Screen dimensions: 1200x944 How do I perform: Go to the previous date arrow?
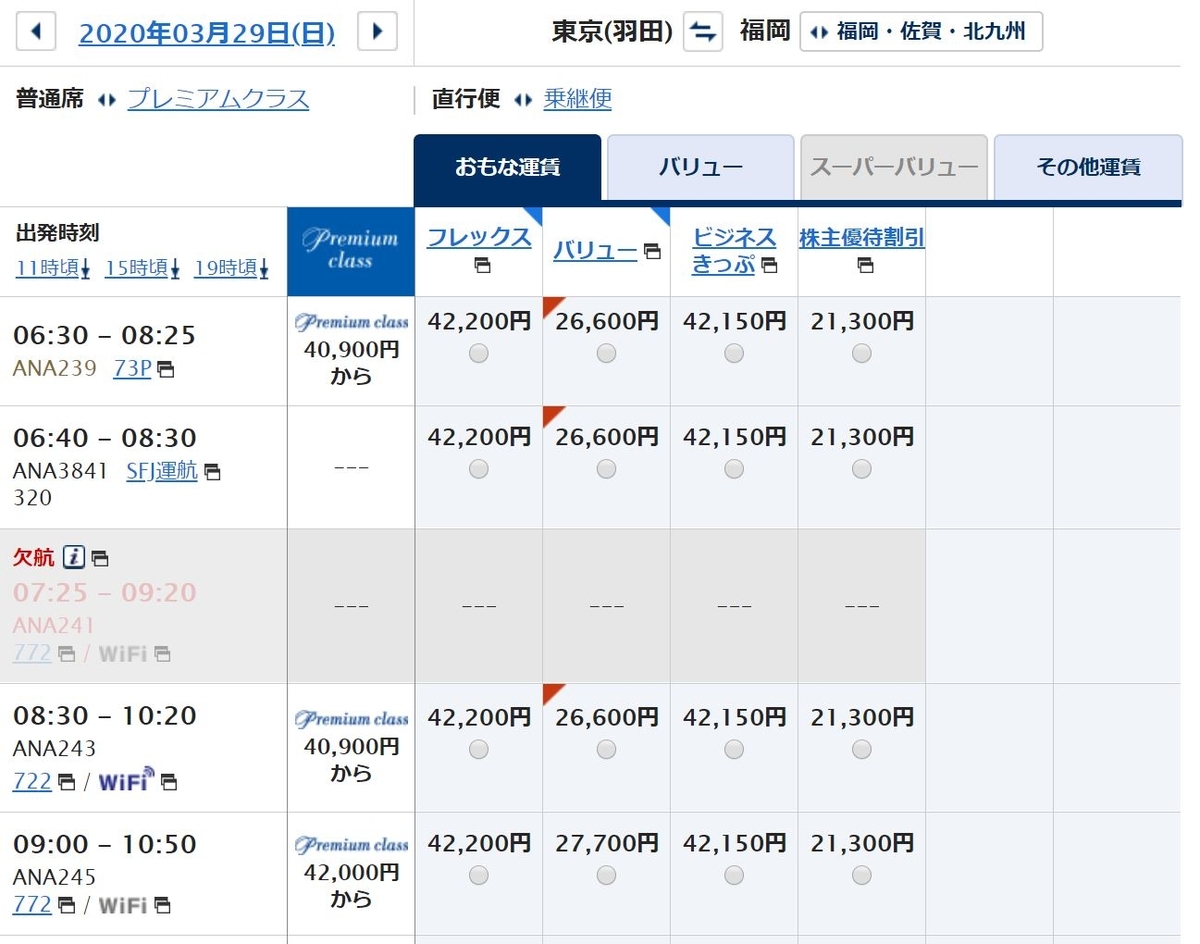click(37, 31)
